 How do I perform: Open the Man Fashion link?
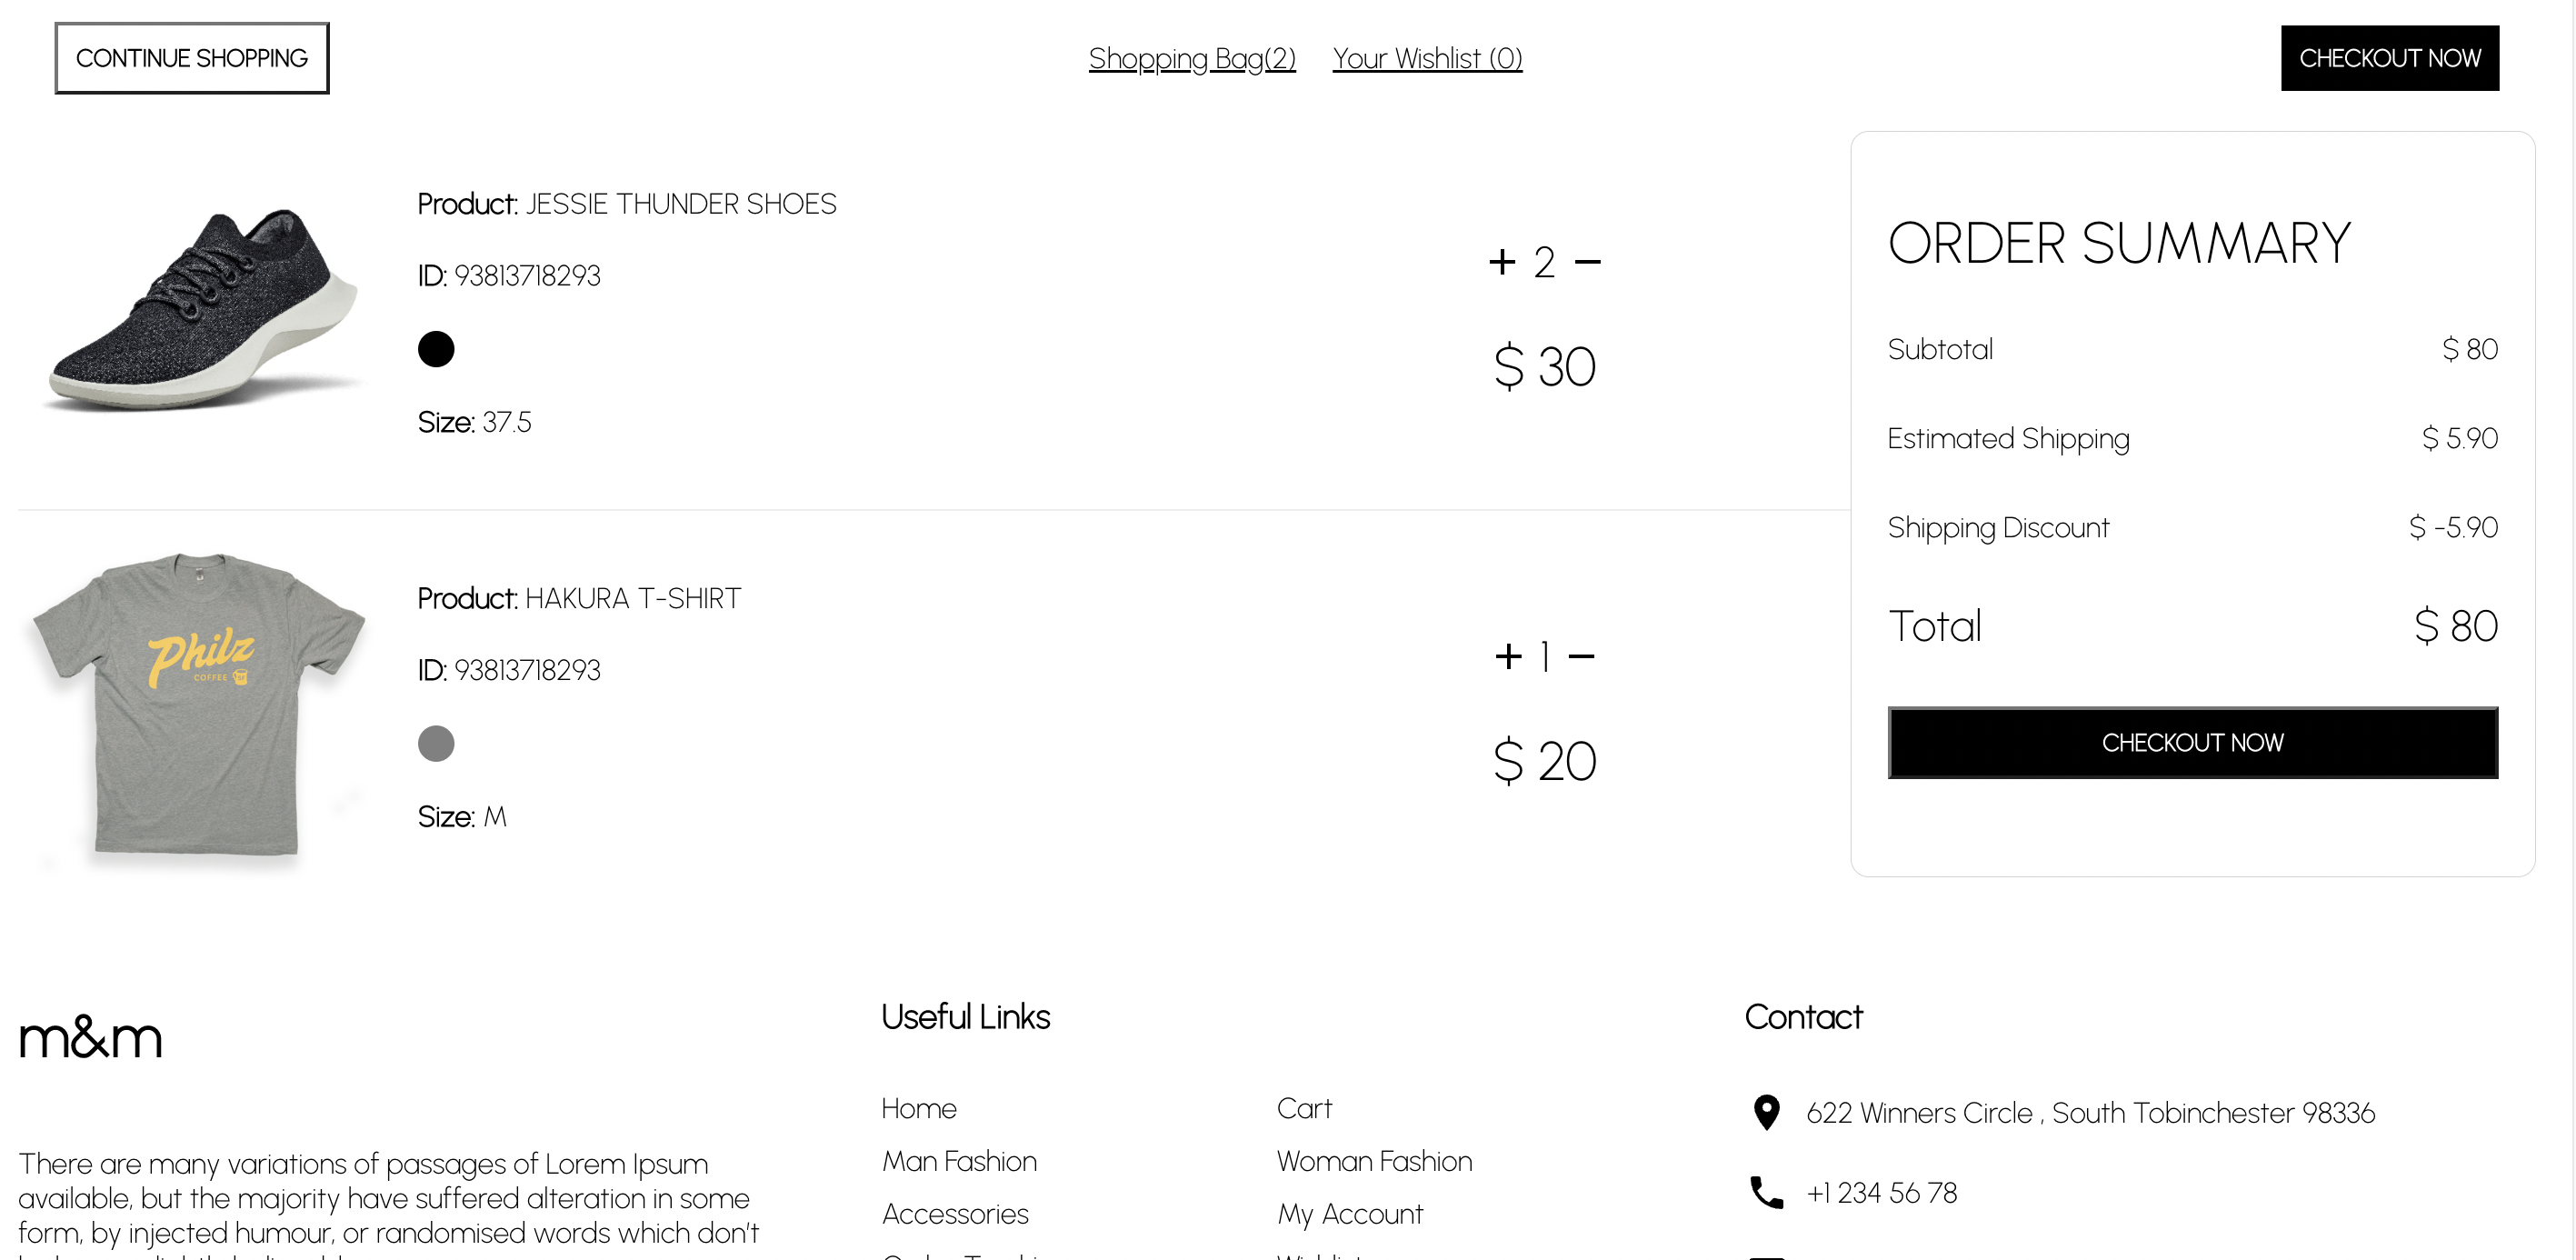(x=959, y=1161)
